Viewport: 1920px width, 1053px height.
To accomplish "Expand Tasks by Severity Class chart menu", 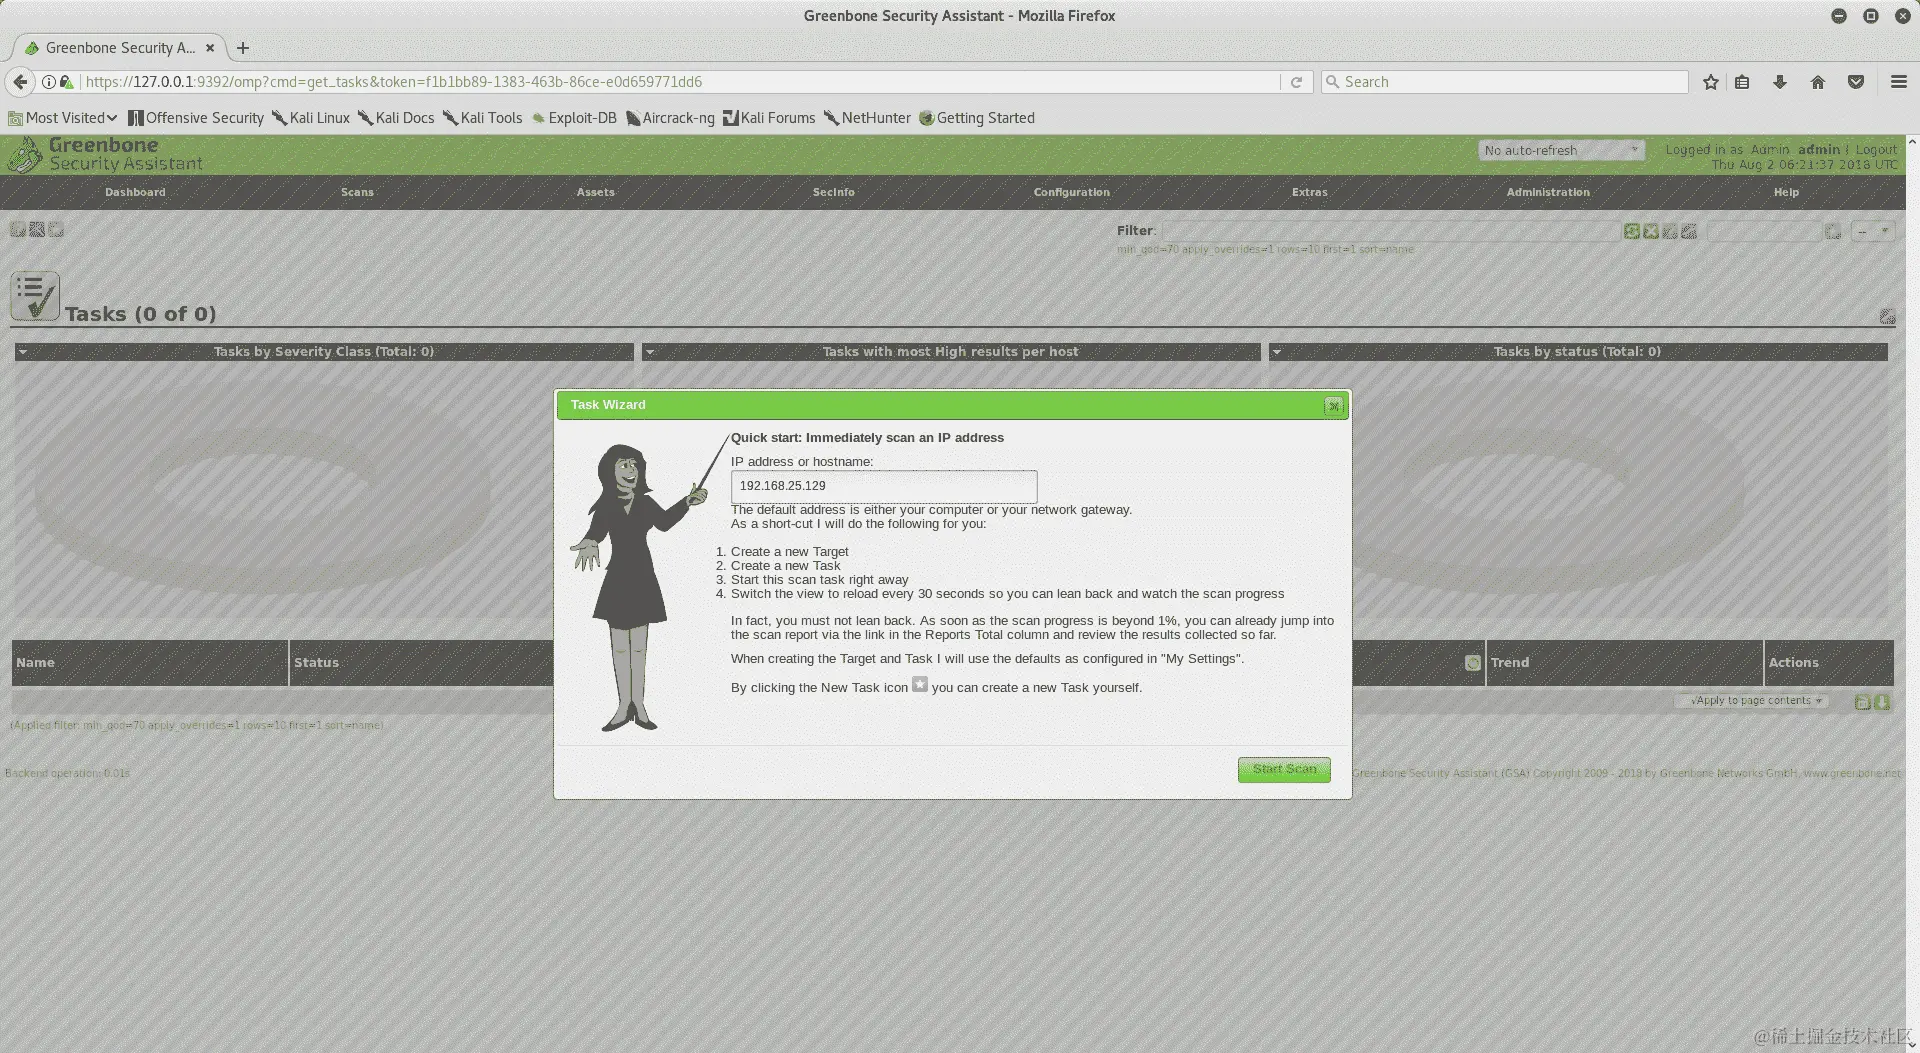I will coord(23,352).
